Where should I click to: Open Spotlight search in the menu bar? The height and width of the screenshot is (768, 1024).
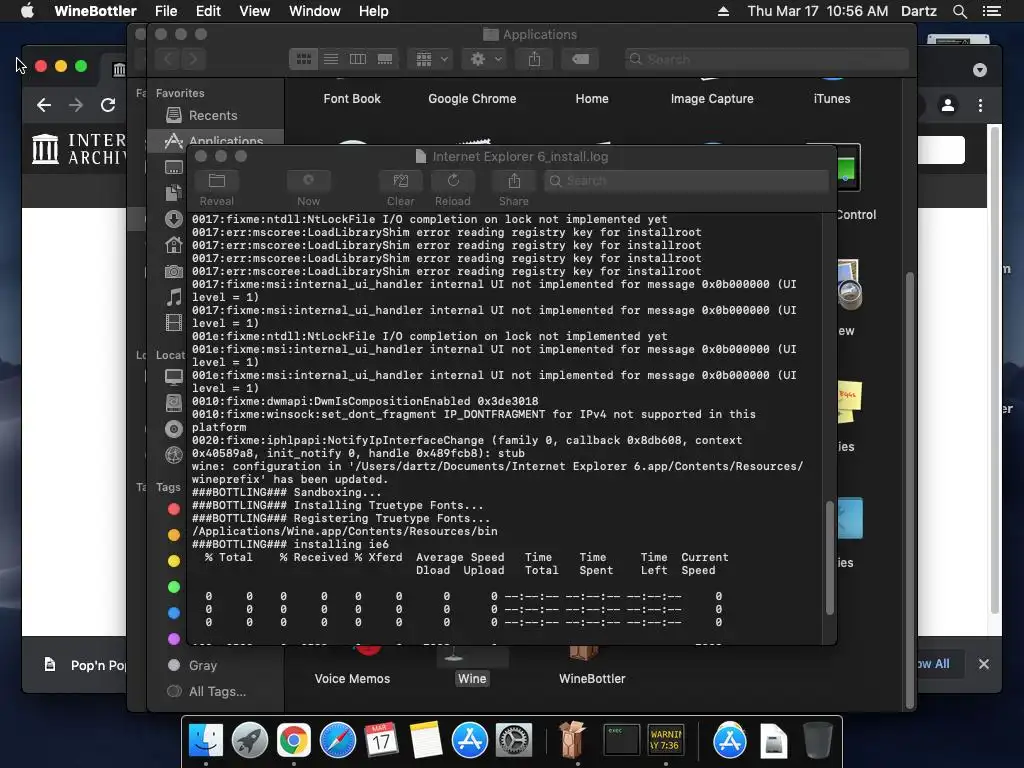(x=959, y=11)
